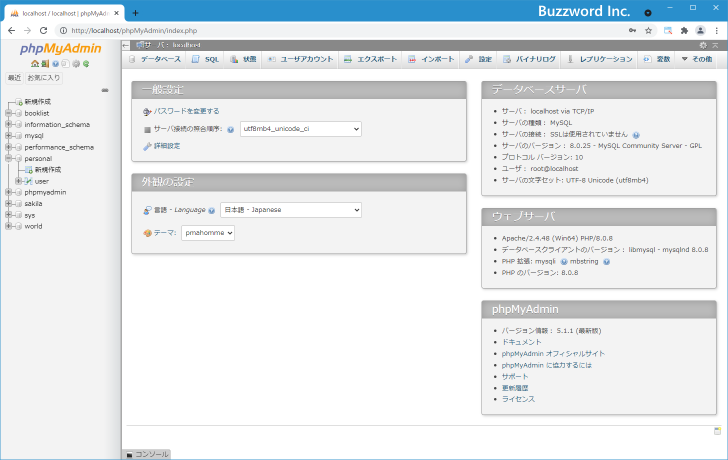The height and width of the screenshot is (460, 728).
Task: Open the 日本語 - Japanese language dropdown
Action: tap(291, 210)
